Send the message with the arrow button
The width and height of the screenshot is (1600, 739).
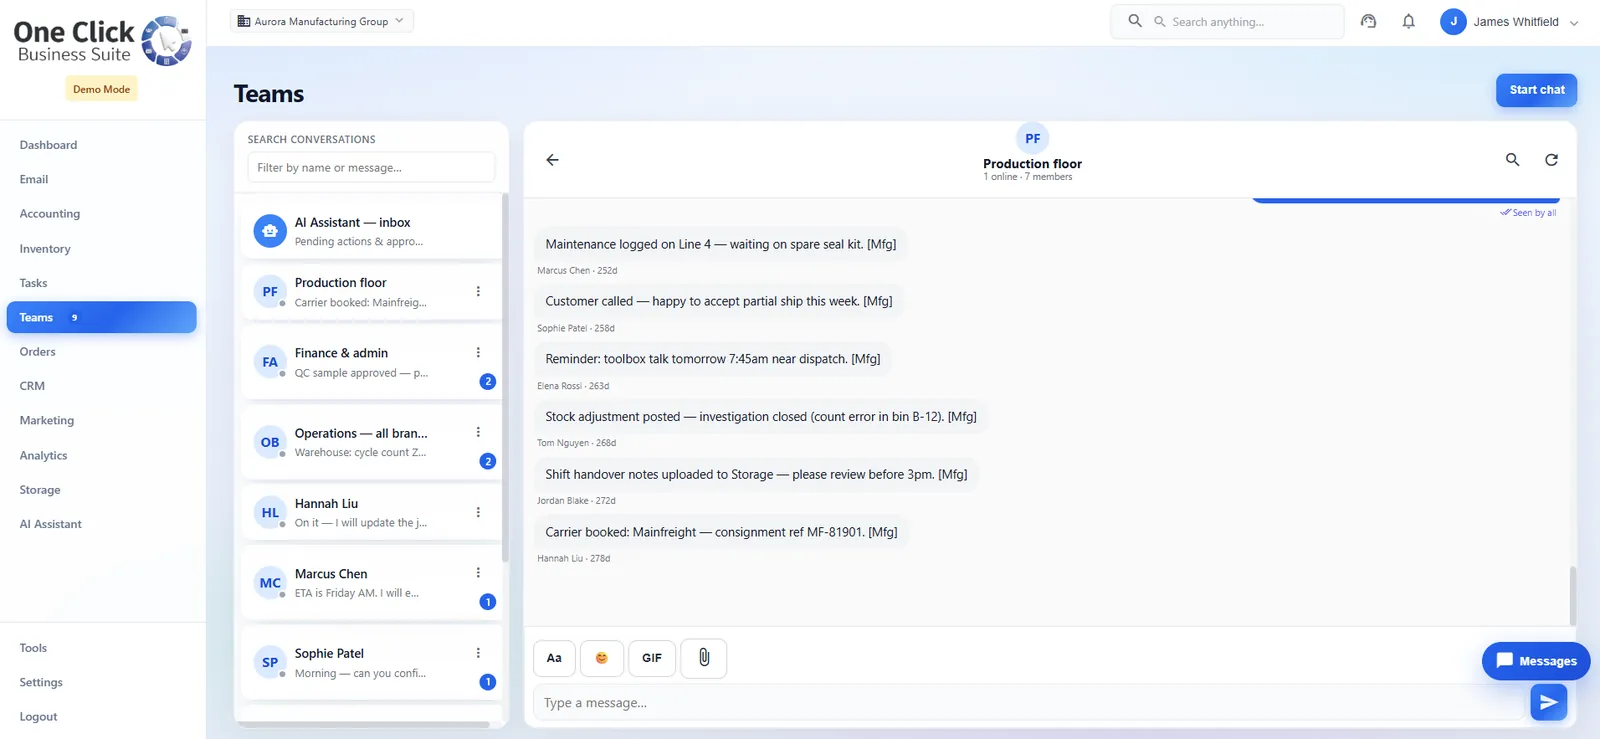click(x=1548, y=702)
